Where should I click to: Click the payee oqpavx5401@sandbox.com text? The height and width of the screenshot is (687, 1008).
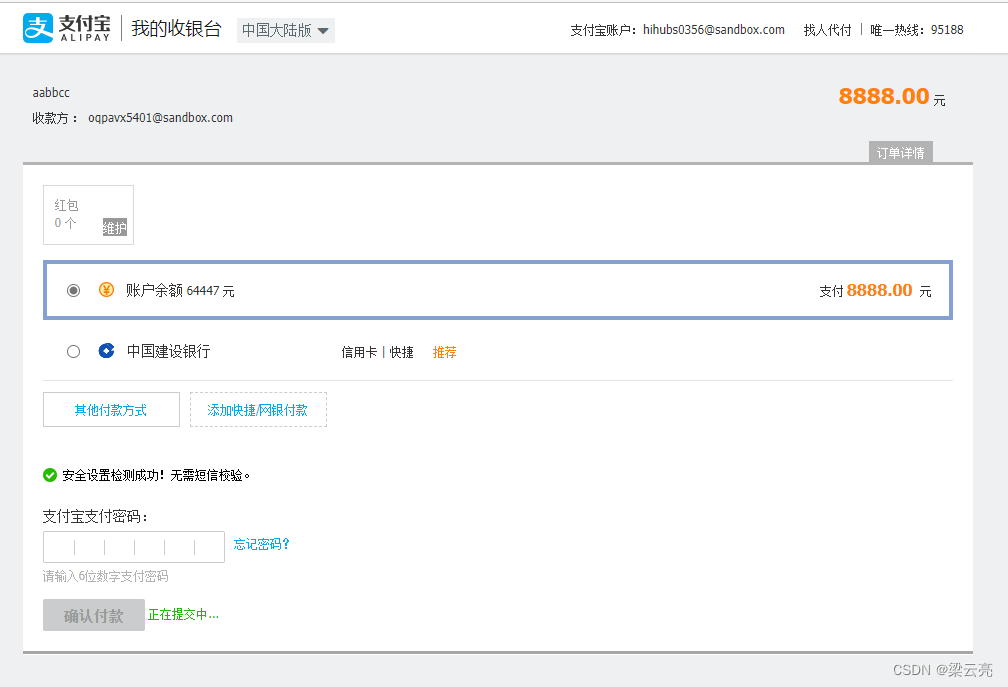[160, 118]
